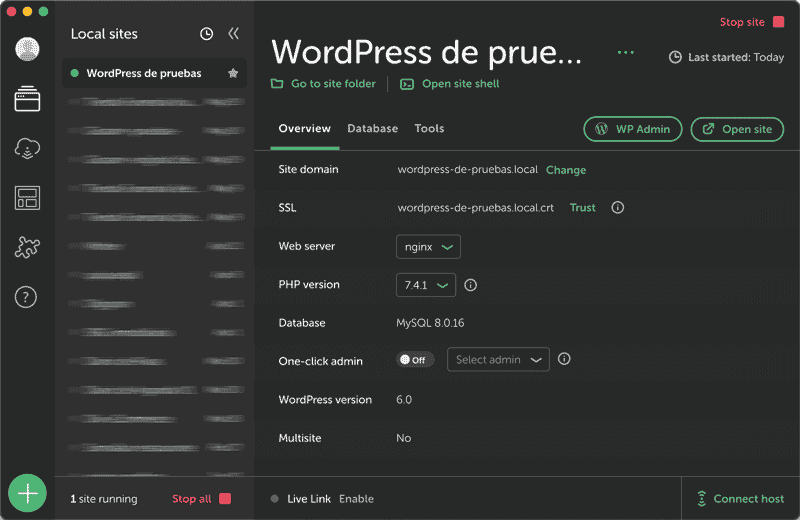Click wordpress-de-pruebas.local domain text

point(467,169)
